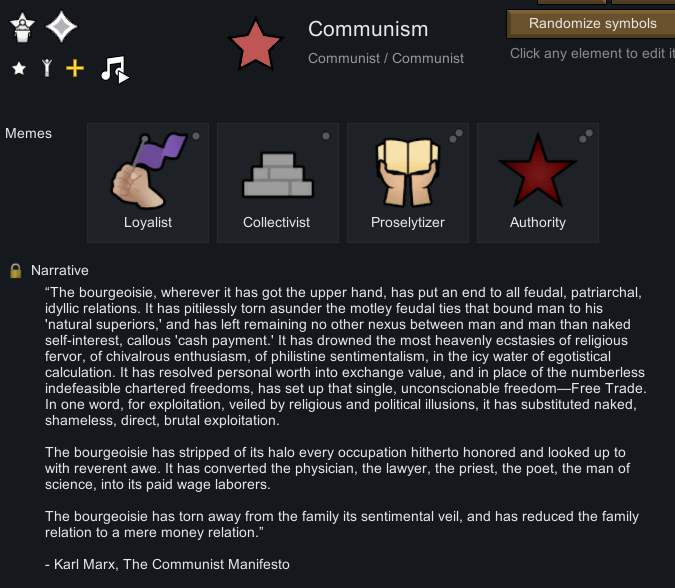675x588 pixels.
Task: Click the small white star icon
Action: pos(19,69)
